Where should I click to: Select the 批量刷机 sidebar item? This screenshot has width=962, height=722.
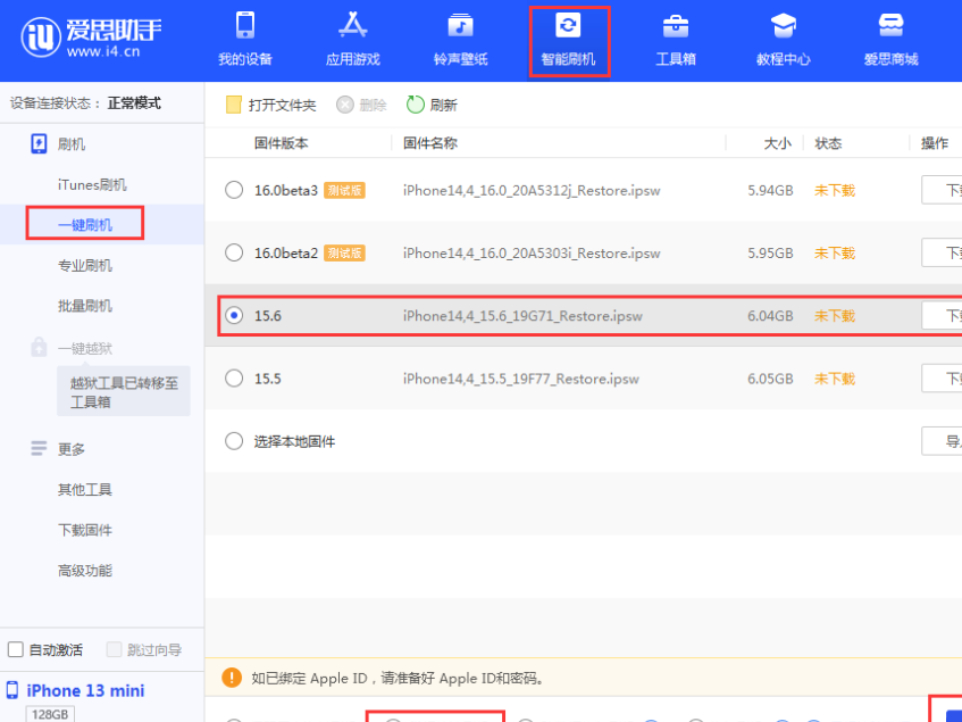(85, 305)
